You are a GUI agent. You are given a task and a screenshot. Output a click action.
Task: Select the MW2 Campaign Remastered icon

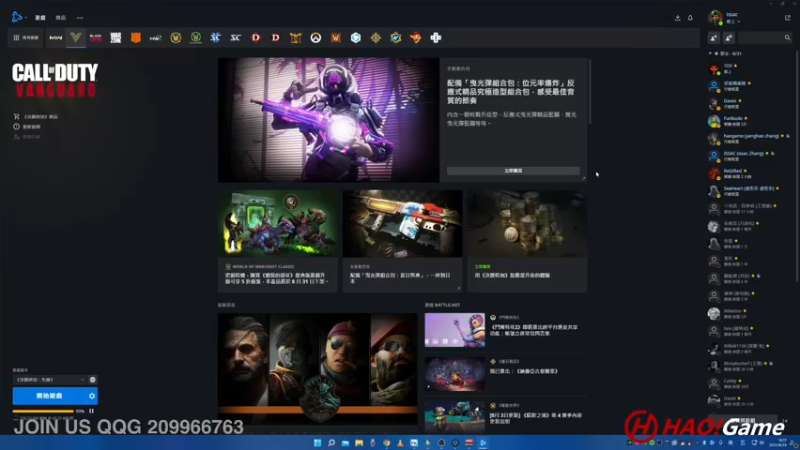(x=156, y=38)
